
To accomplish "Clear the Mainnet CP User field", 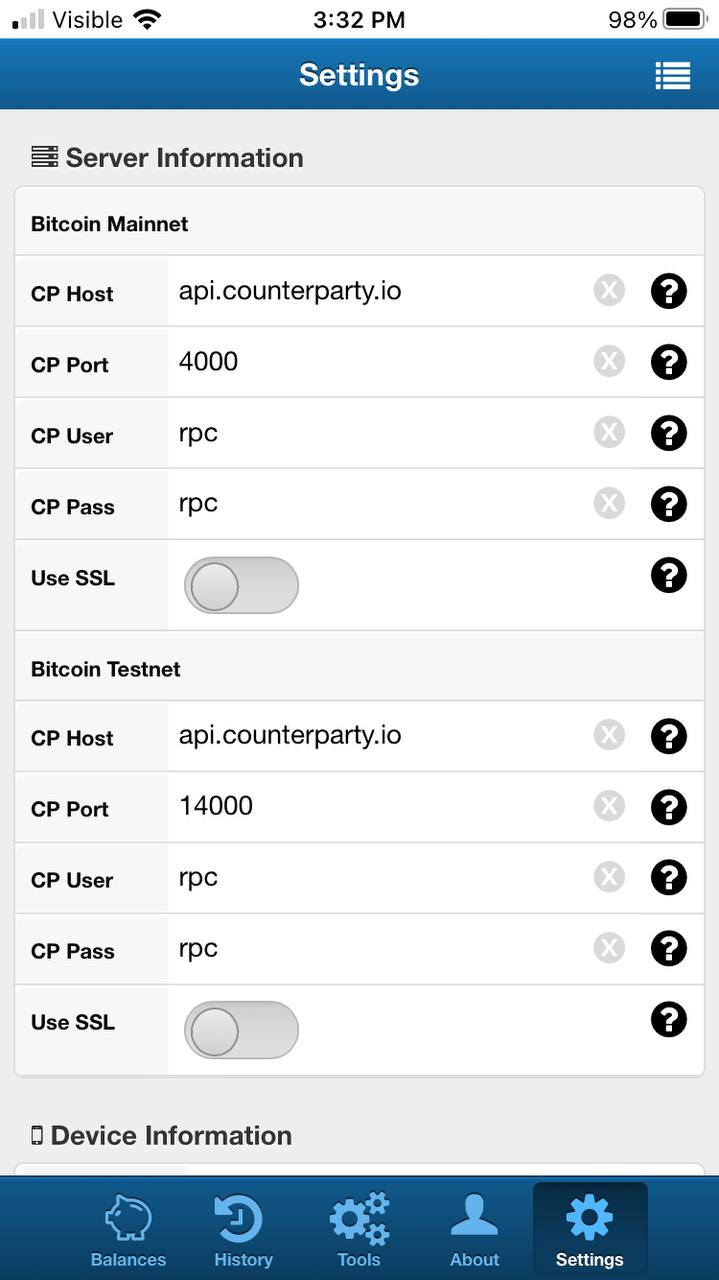I will (609, 433).
